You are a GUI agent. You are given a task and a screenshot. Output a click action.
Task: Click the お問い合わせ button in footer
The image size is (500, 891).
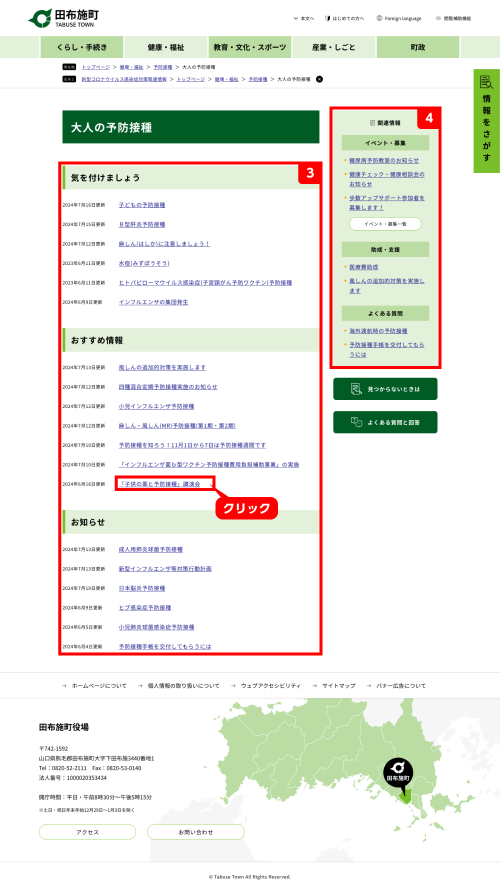coord(195,832)
